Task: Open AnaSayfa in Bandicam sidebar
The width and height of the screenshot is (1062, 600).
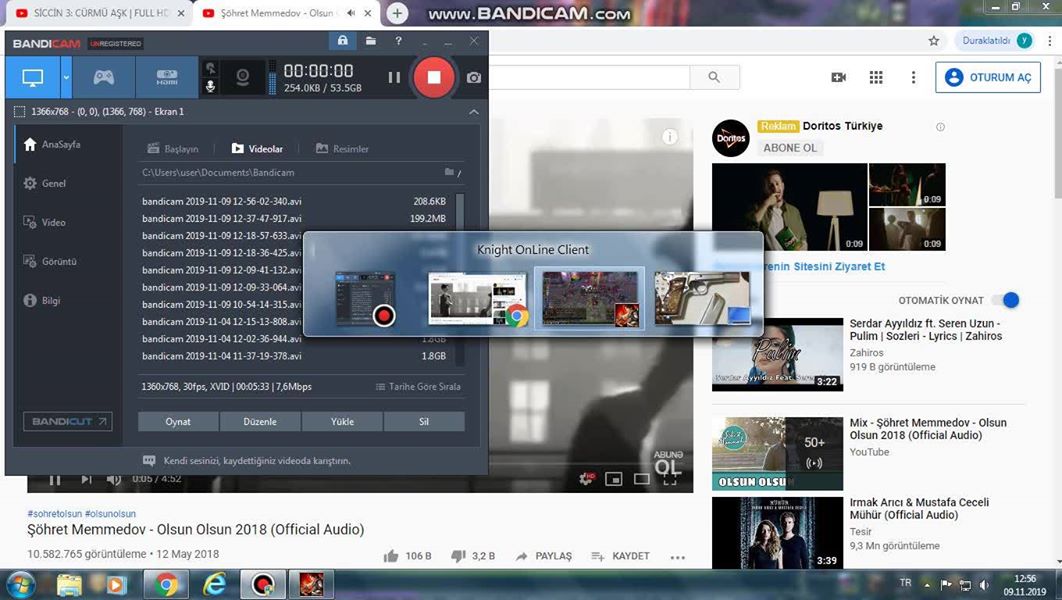Action: [x=52, y=144]
